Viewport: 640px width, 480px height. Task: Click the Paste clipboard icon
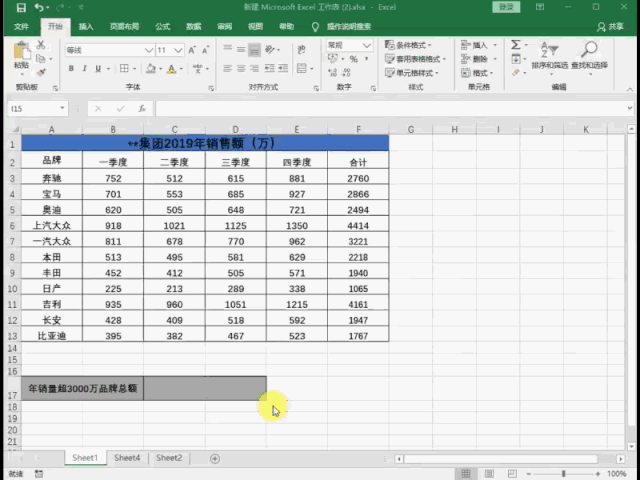22,52
